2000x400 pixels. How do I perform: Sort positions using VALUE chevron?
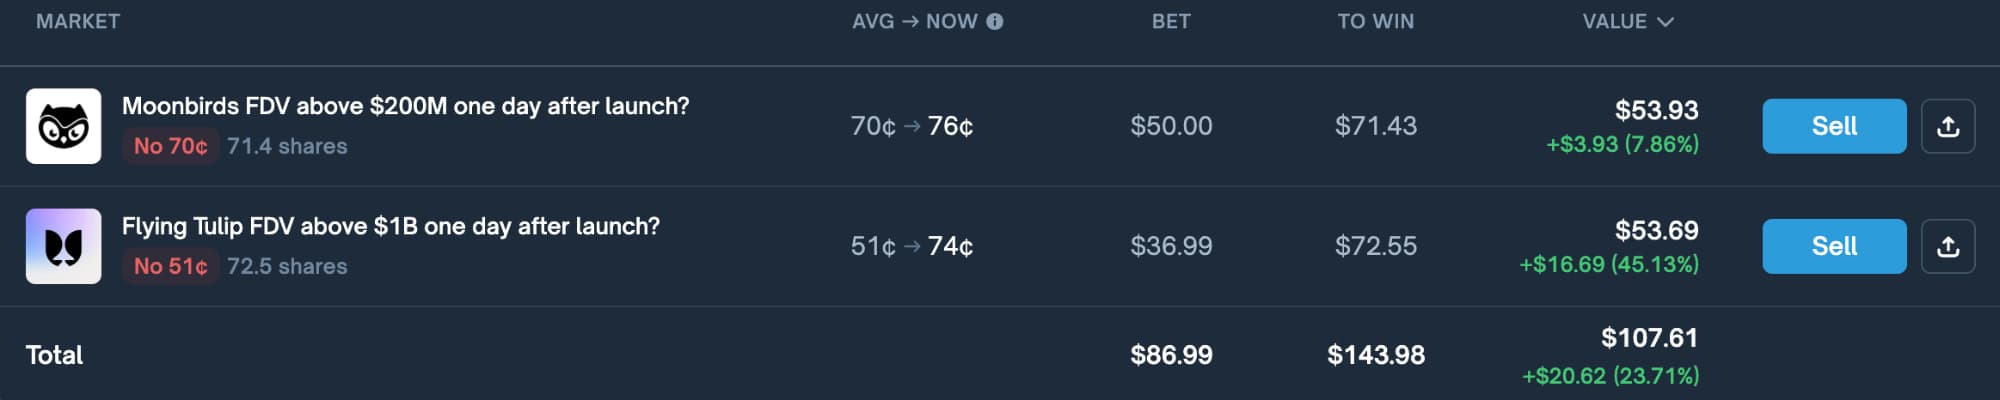click(x=1665, y=22)
